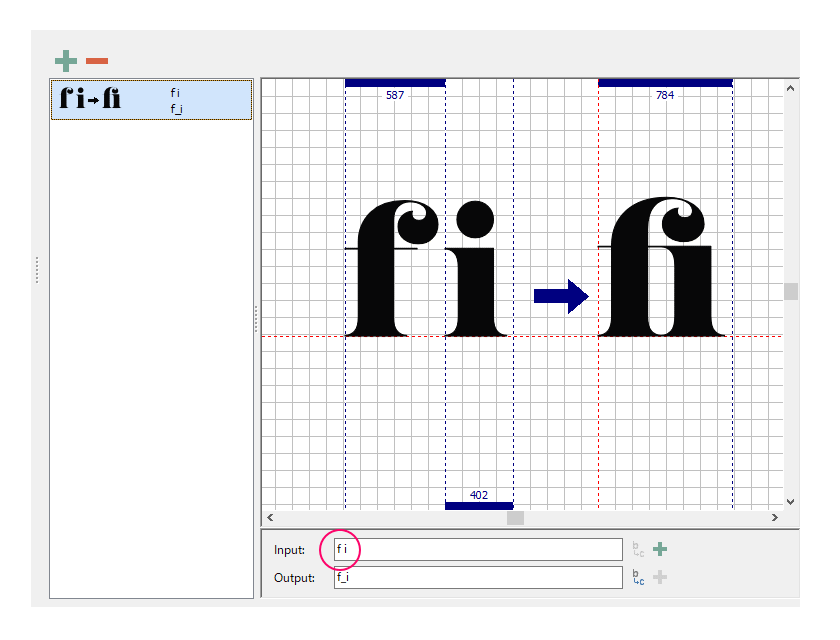Screen dimensions: 840x640
Task: Click the 587 advance width bar
Action: [395, 83]
